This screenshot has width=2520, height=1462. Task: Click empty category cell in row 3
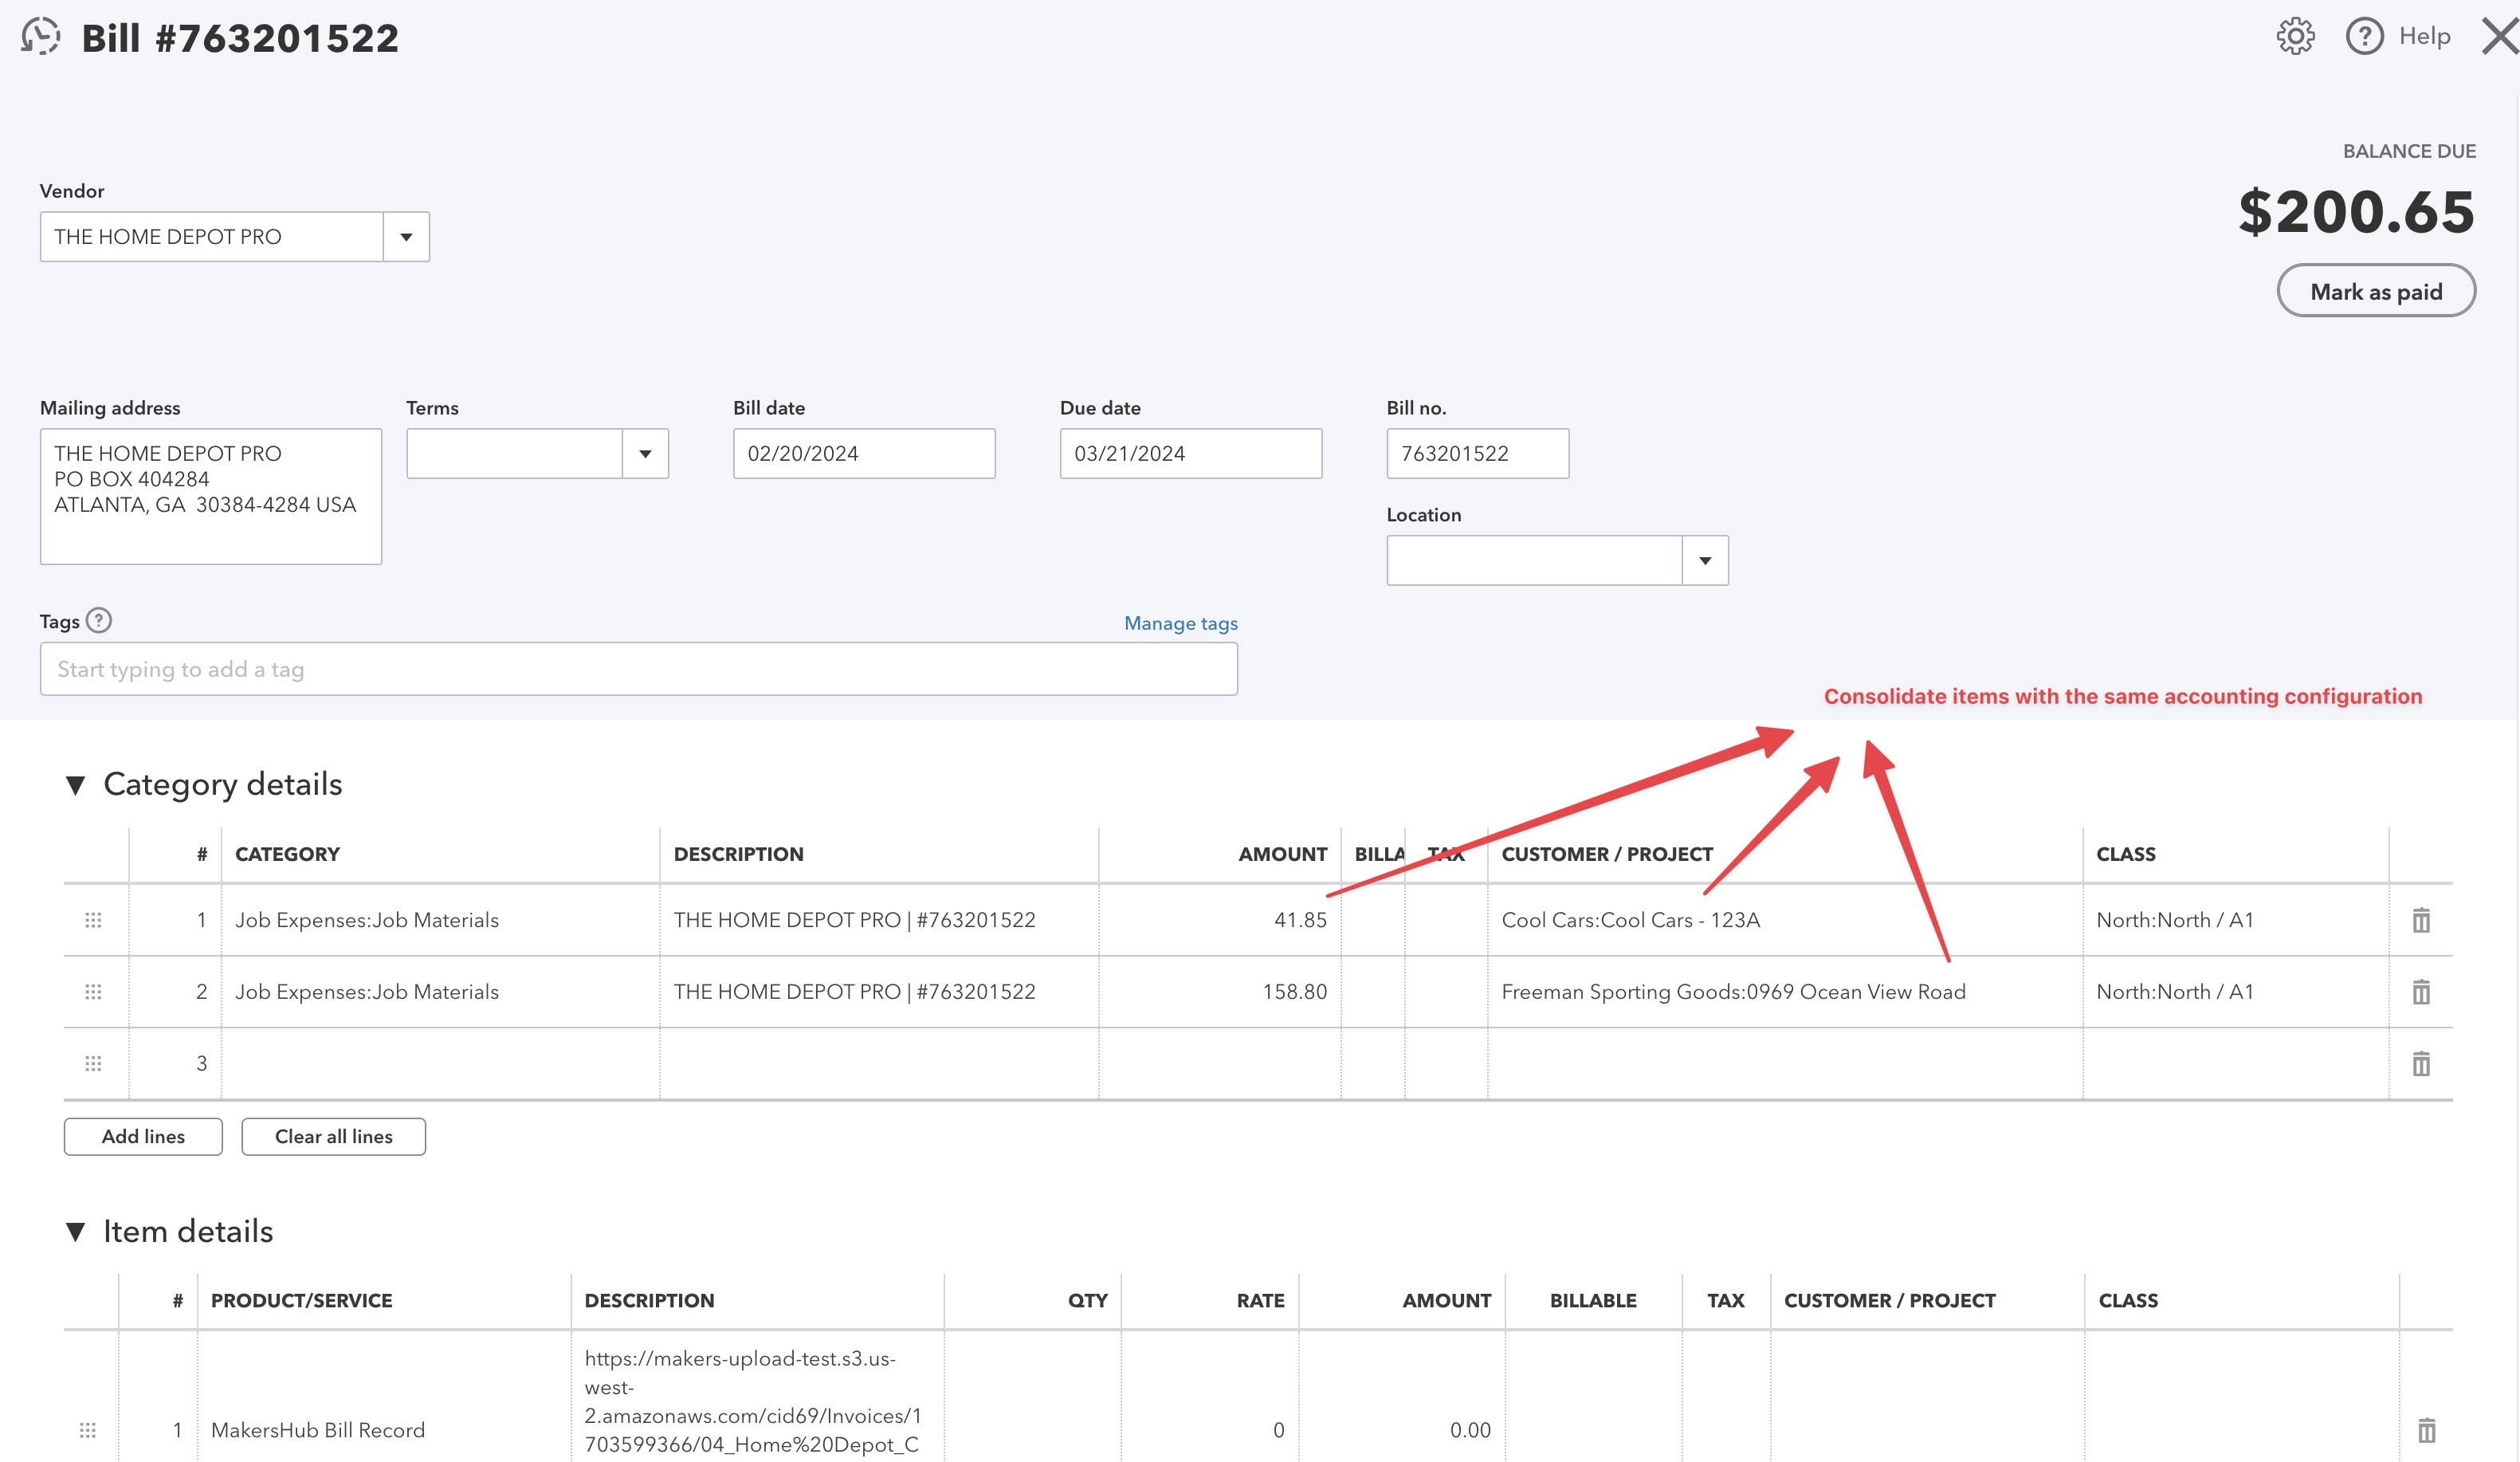441,1064
